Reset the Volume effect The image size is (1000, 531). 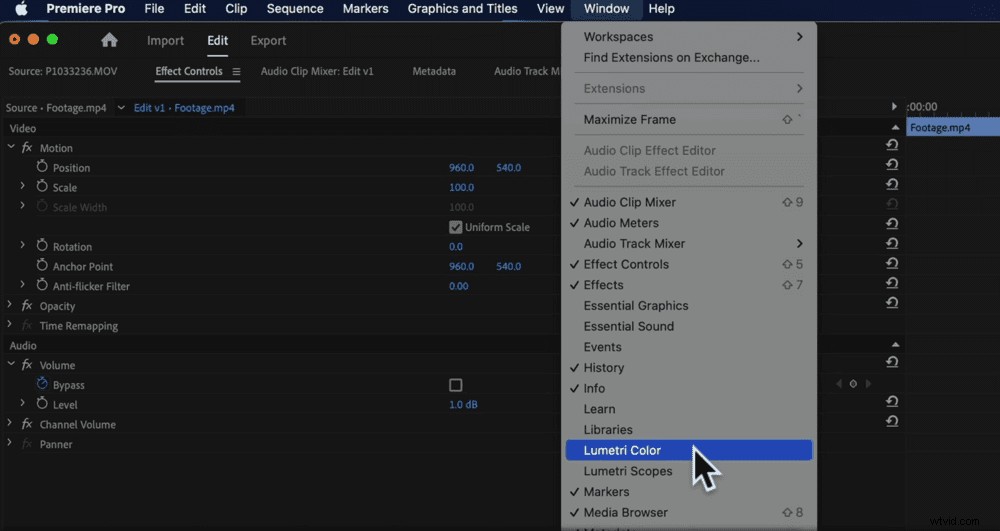(x=892, y=363)
